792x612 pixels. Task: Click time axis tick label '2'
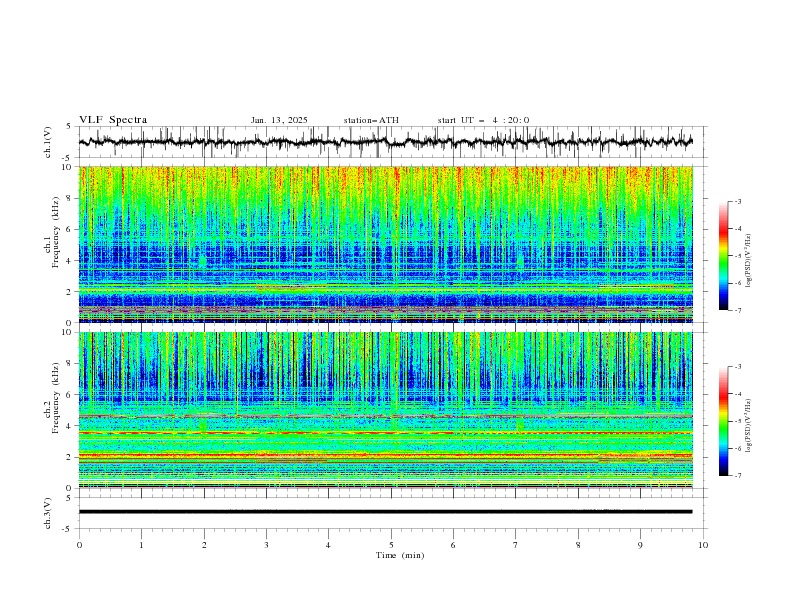click(204, 545)
